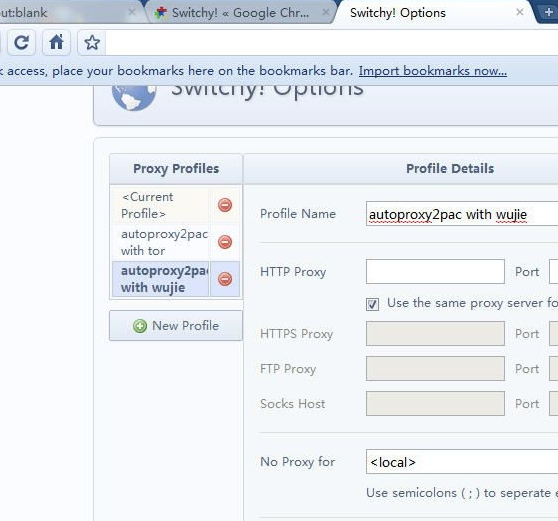Viewport: 558px width, 521px height.
Task: Open Import bookmarks now link
Action: tap(433, 71)
